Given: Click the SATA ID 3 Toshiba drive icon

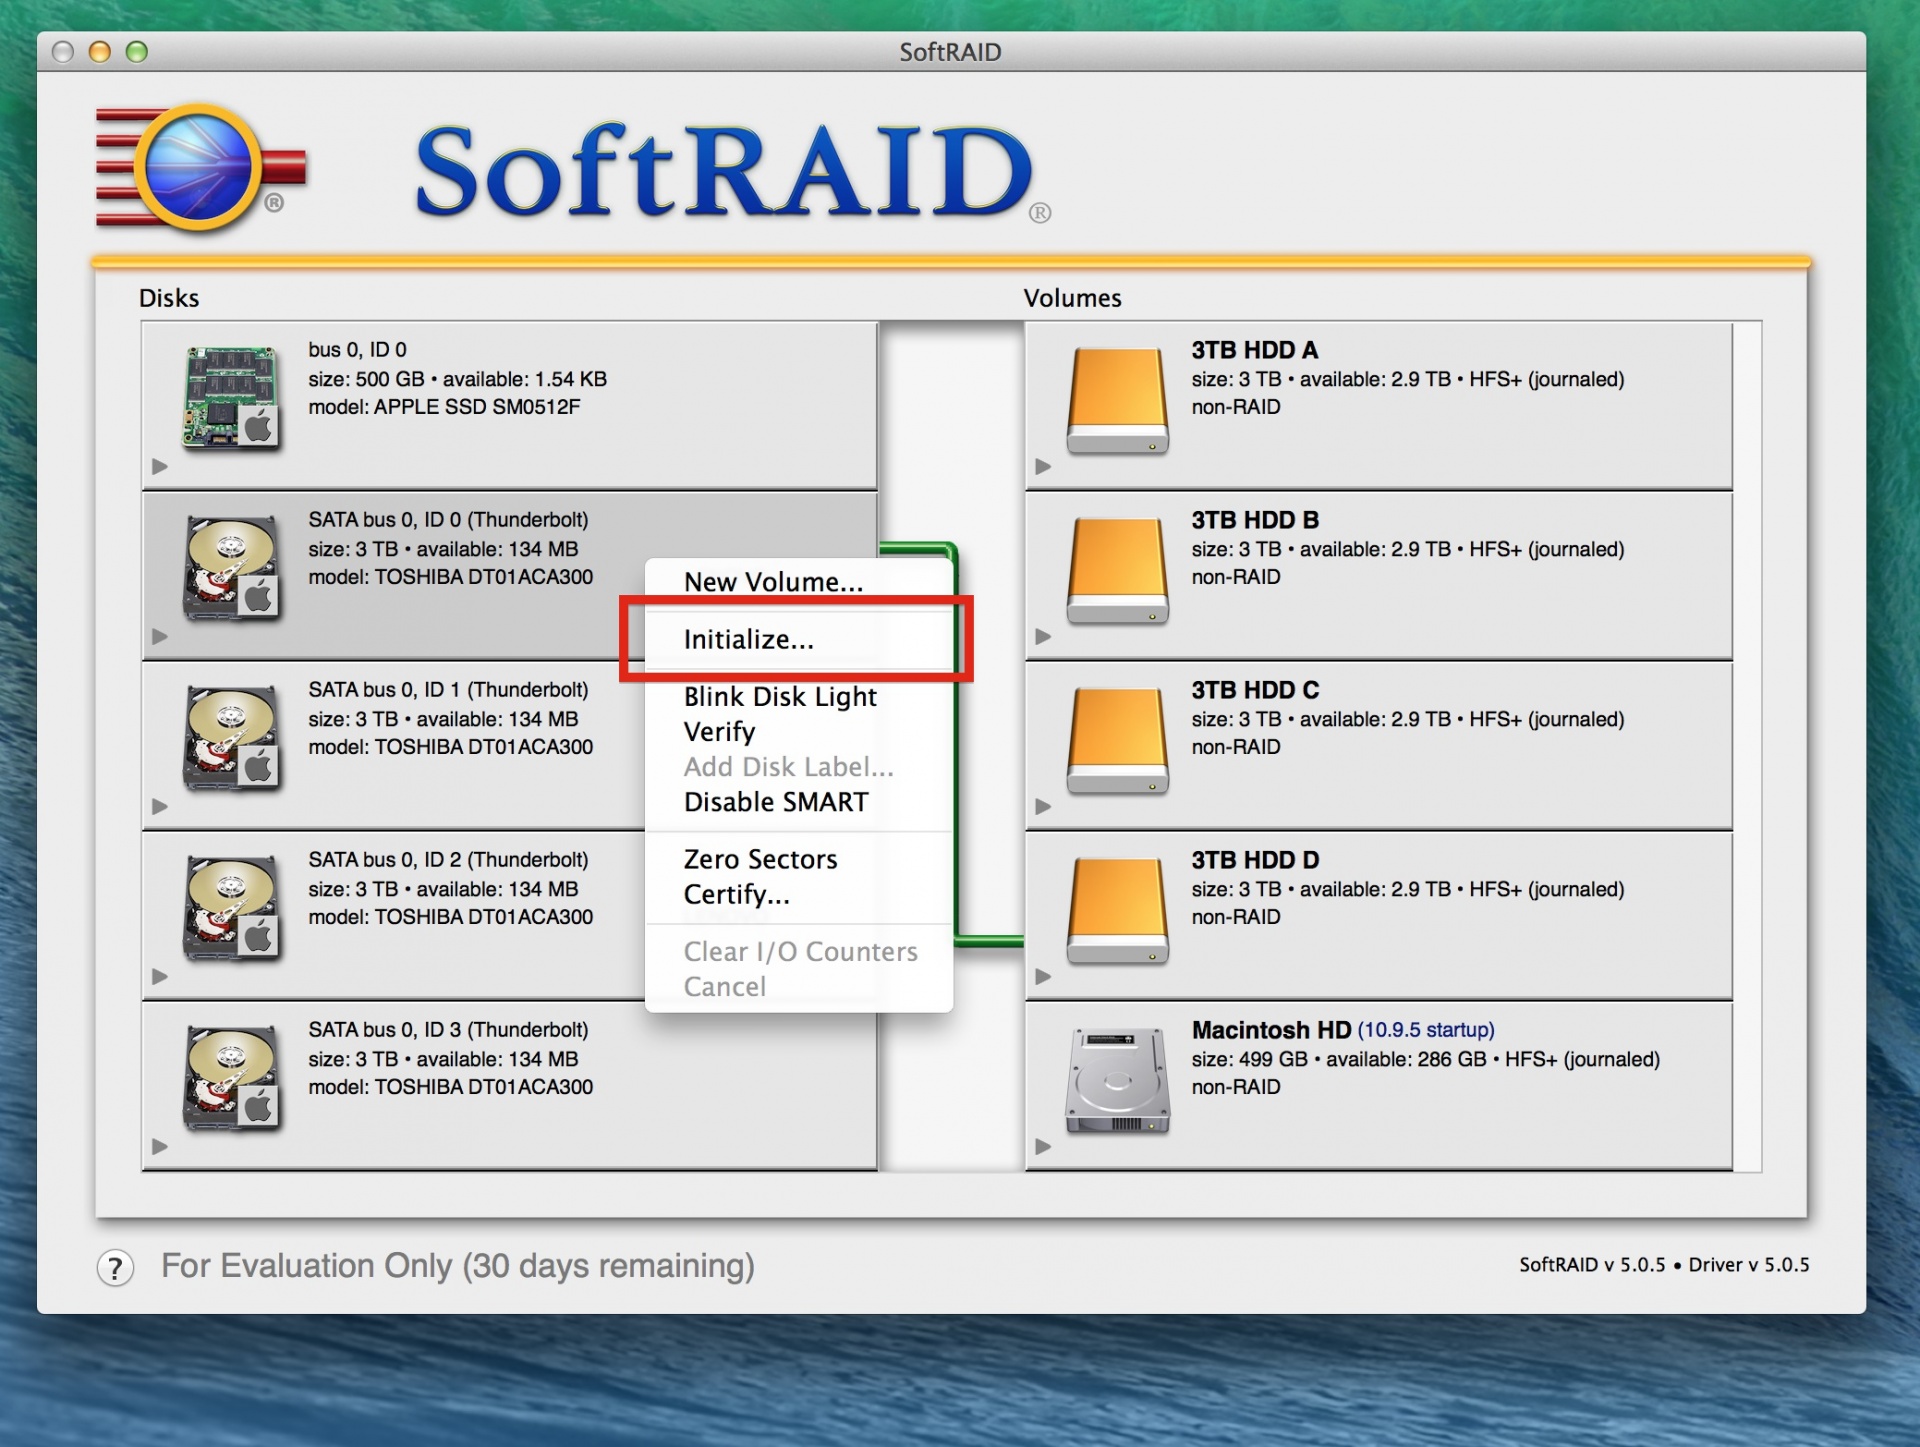Looking at the screenshot, I should 231,1077.
